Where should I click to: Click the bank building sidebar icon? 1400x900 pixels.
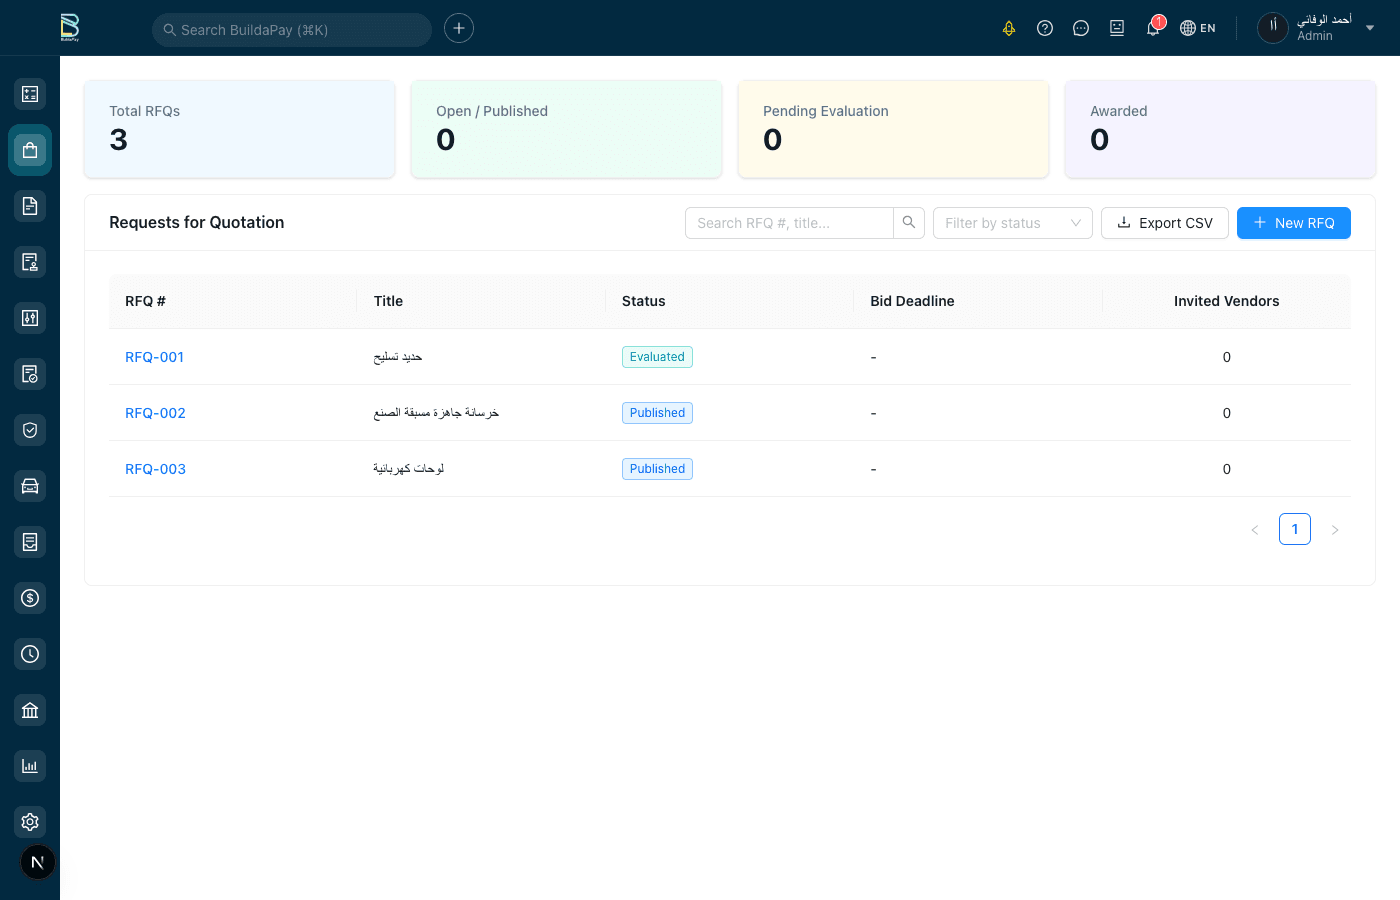(30, 710)
